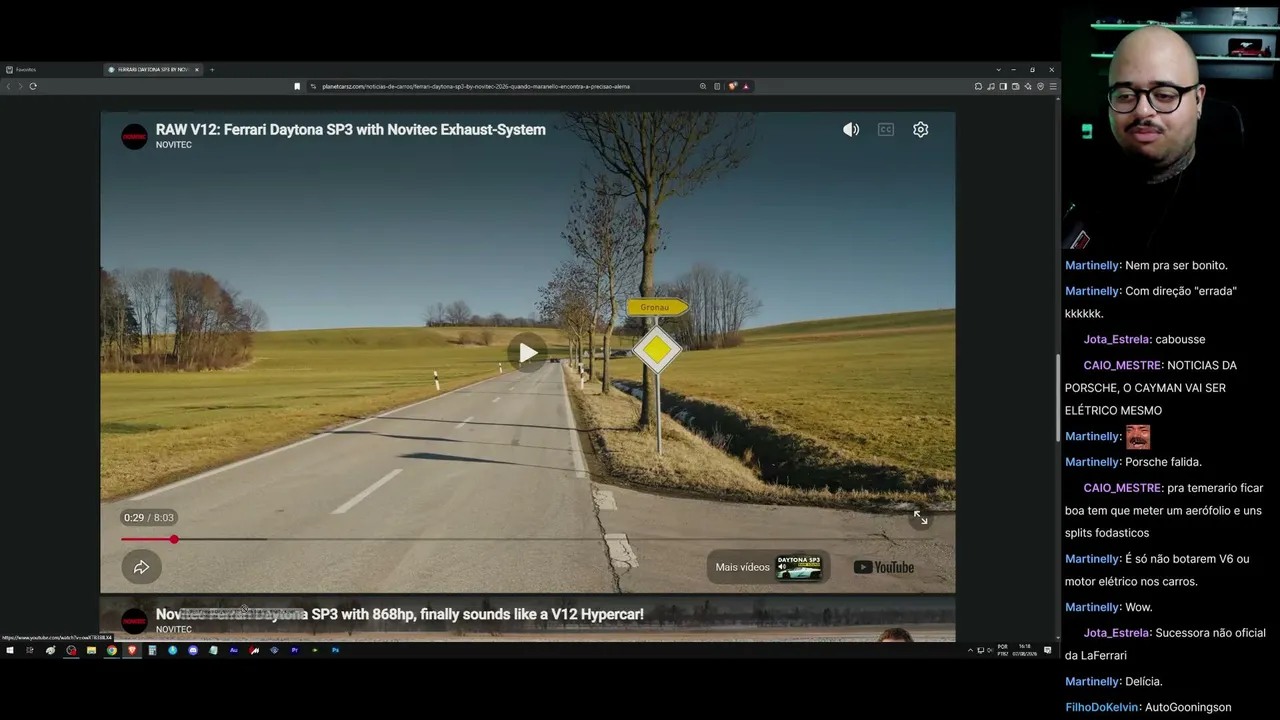Open Adobe Photoshop from the taskbar
This screenshot has height=720, width=1280.
(336, 650)
